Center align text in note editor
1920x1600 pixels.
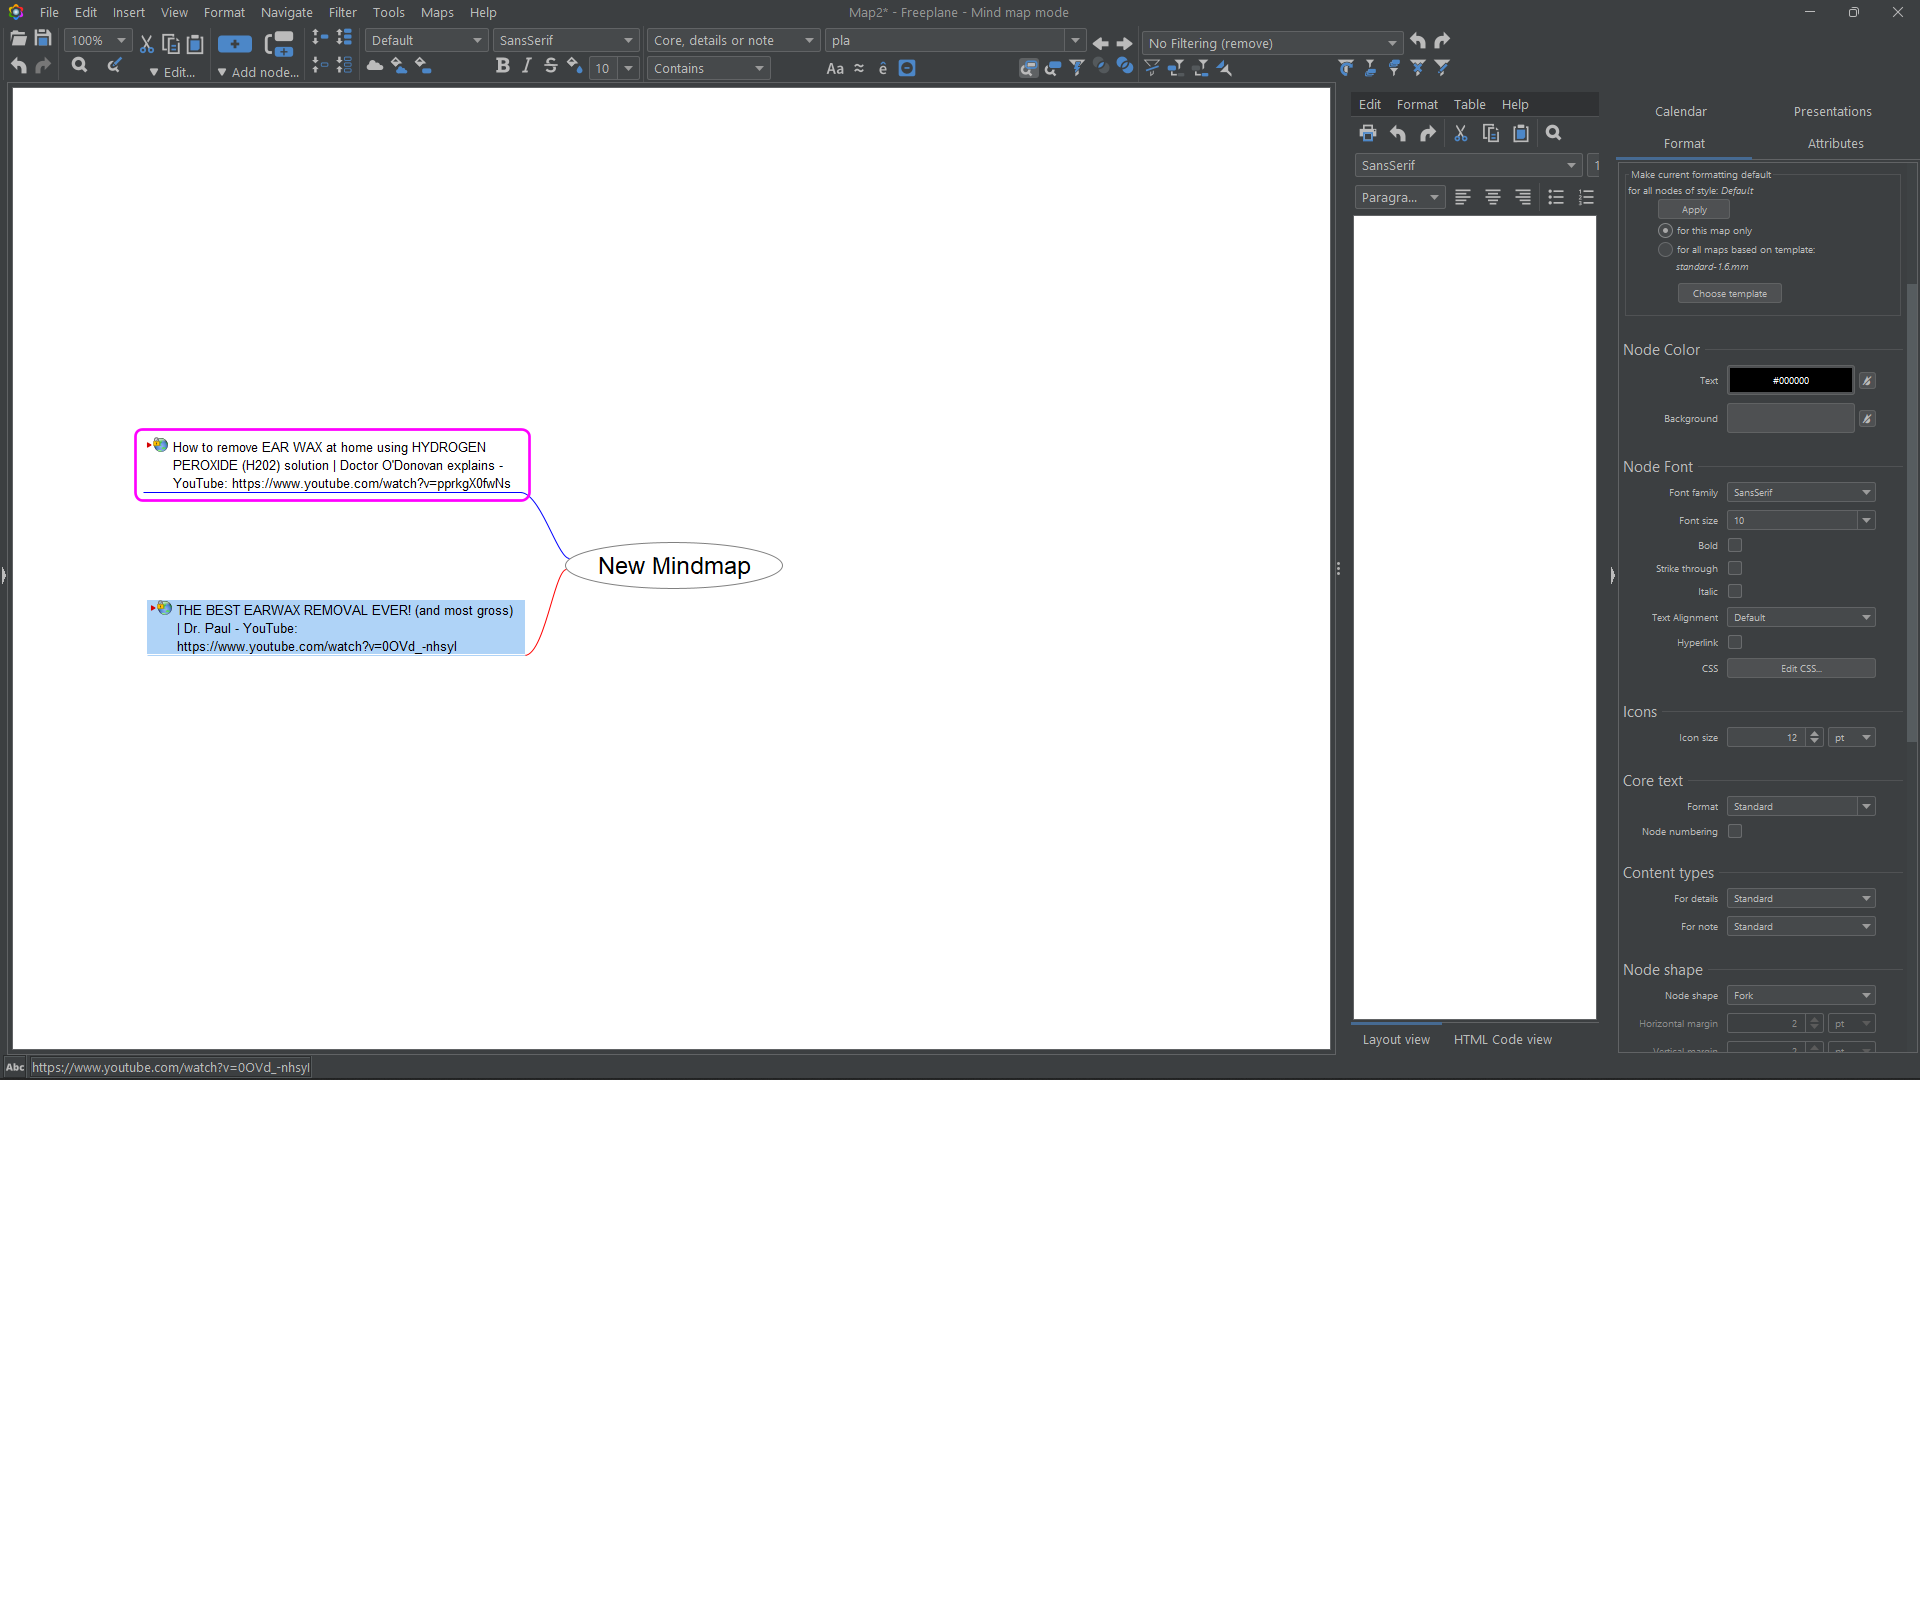1492,197
